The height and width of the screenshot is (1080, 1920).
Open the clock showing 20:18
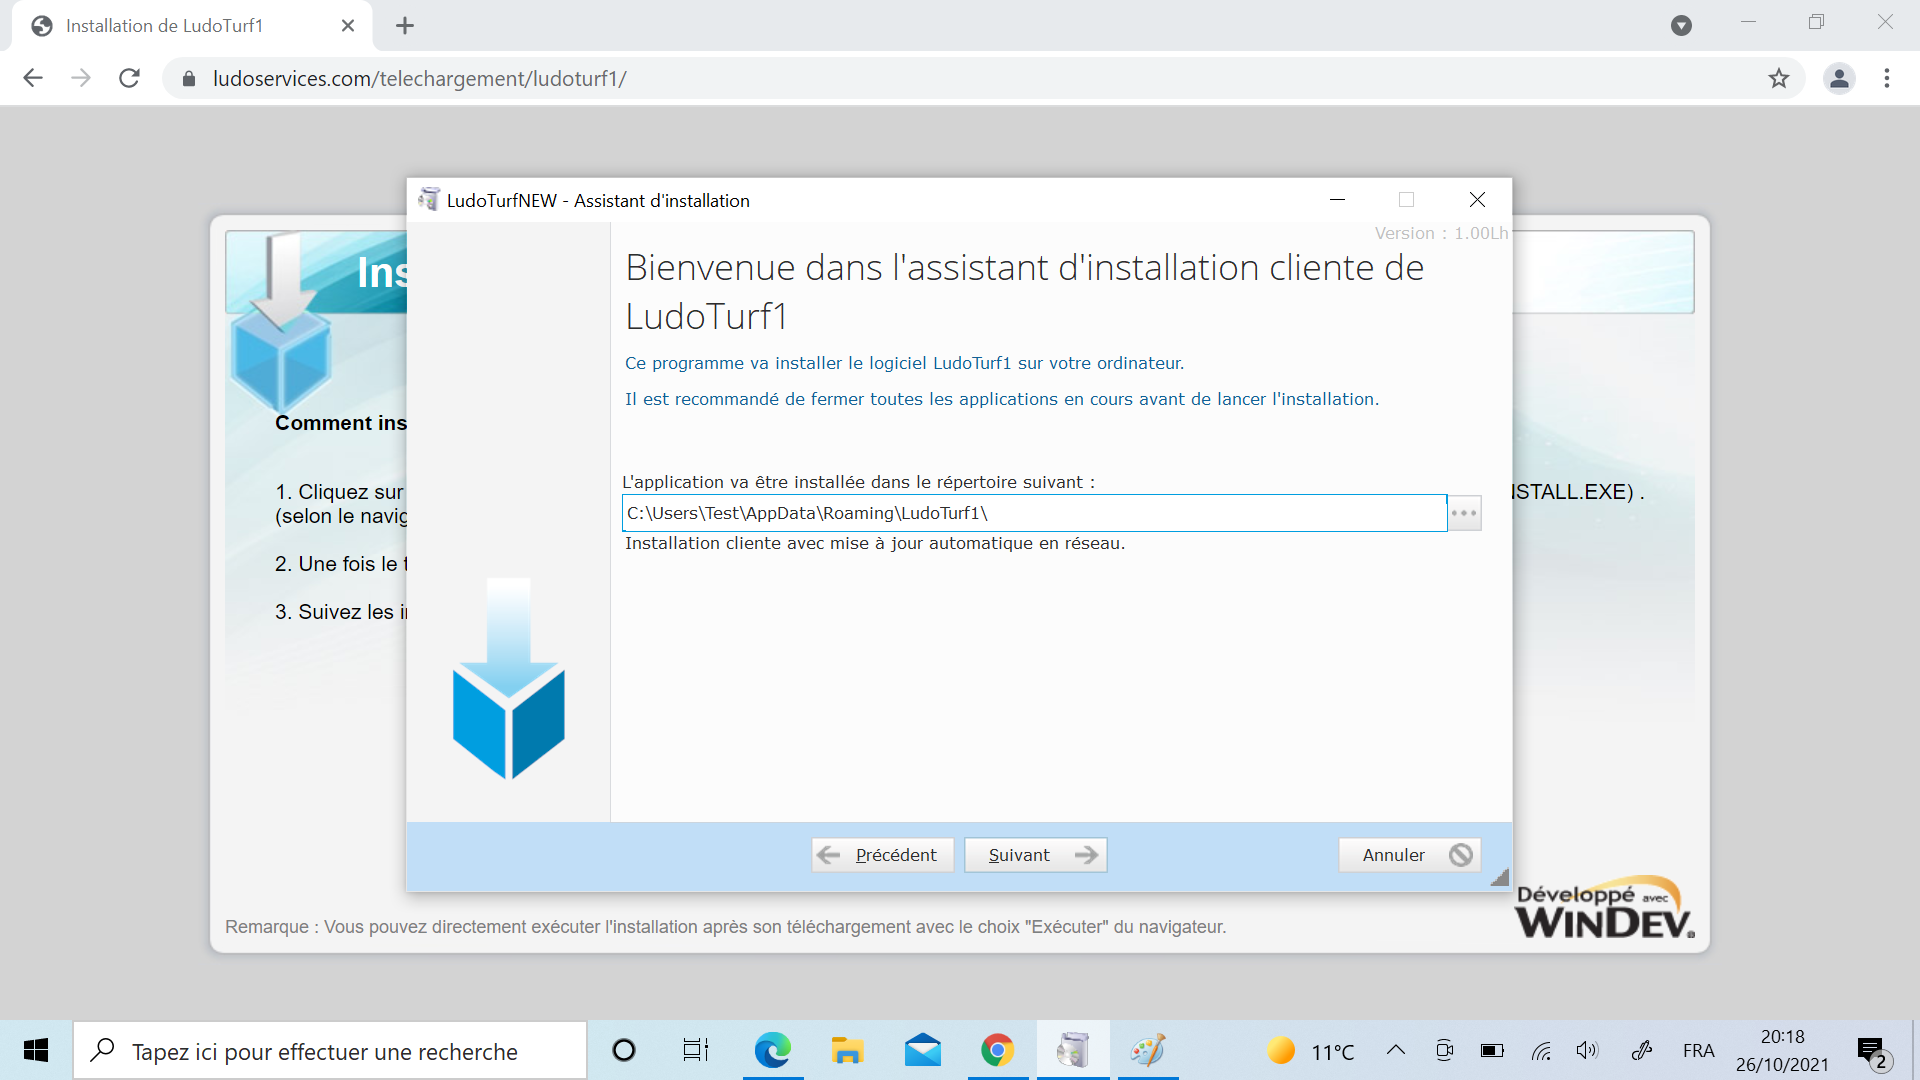(1783, 1050)
